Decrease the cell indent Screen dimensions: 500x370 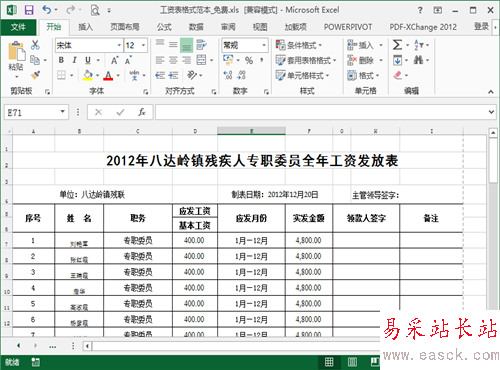(160, 75)
